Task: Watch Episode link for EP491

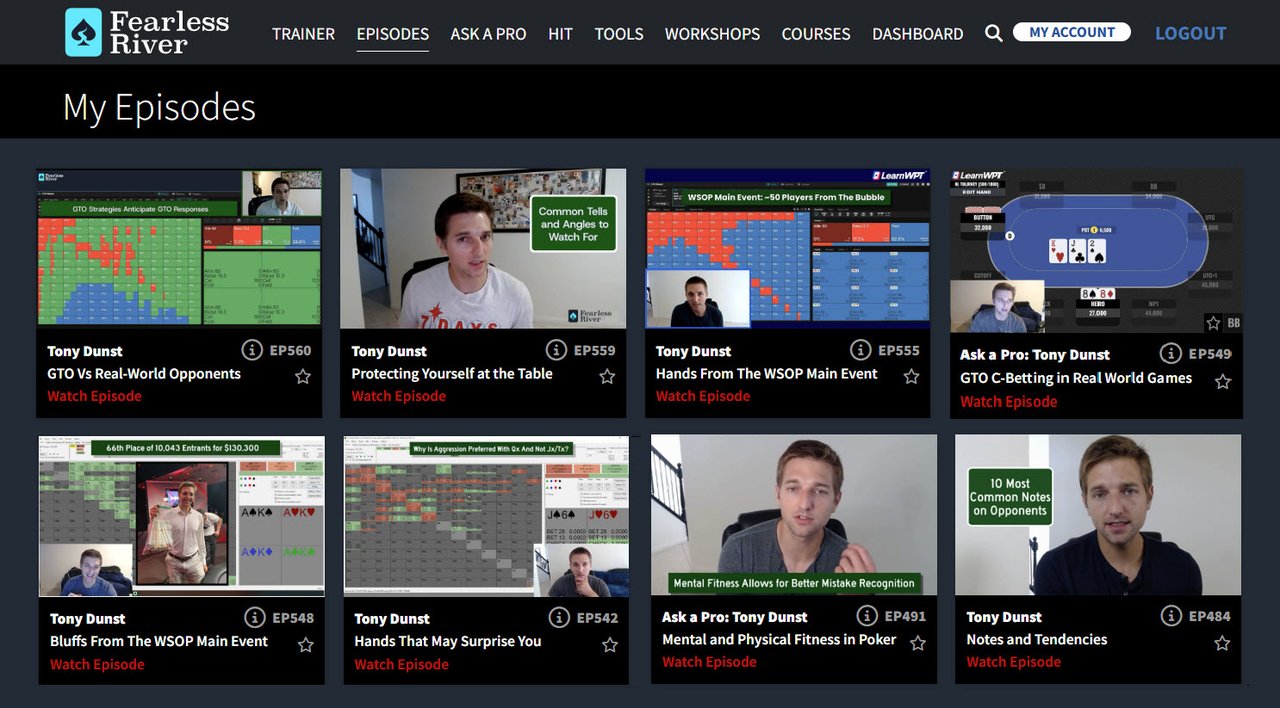Action: click(709, 662)
